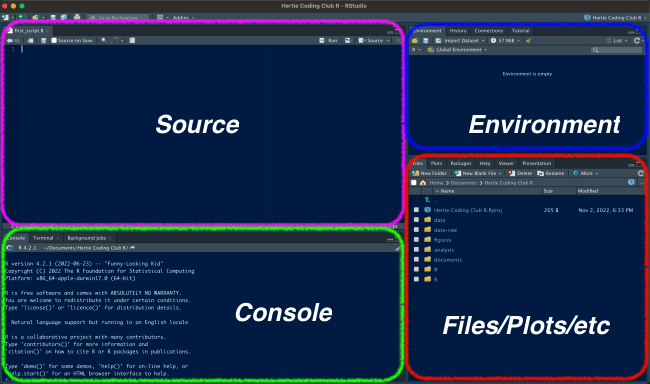Open the List view dropdown in the Environment pane
The width and height of the screenshot is (650, 384).
pyautogui.click(x=617, y=41)
